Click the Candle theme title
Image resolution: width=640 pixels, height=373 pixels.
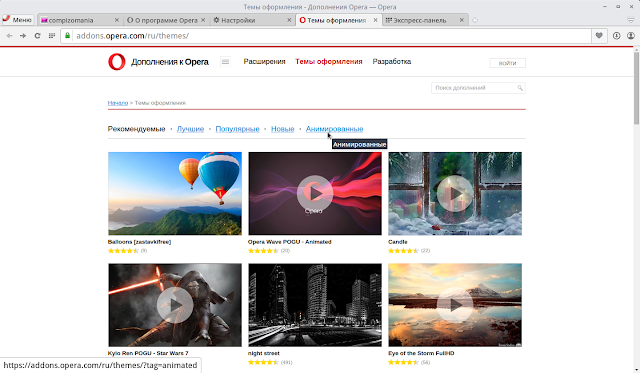click(398, 242)
